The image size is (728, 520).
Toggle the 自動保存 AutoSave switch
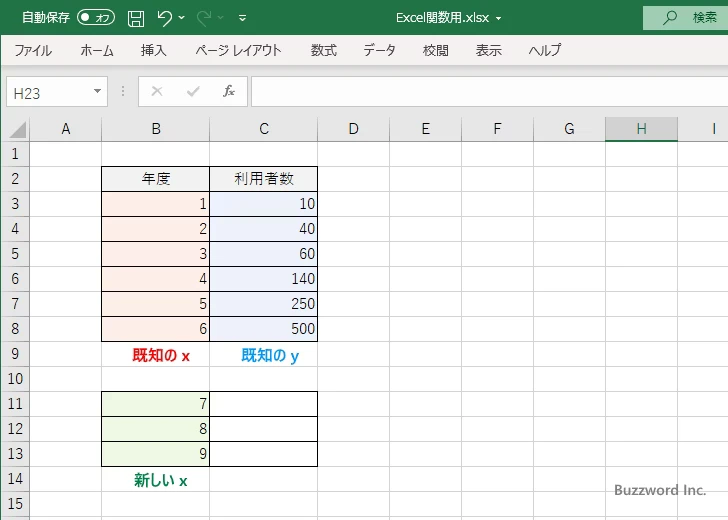click(96, 18)
